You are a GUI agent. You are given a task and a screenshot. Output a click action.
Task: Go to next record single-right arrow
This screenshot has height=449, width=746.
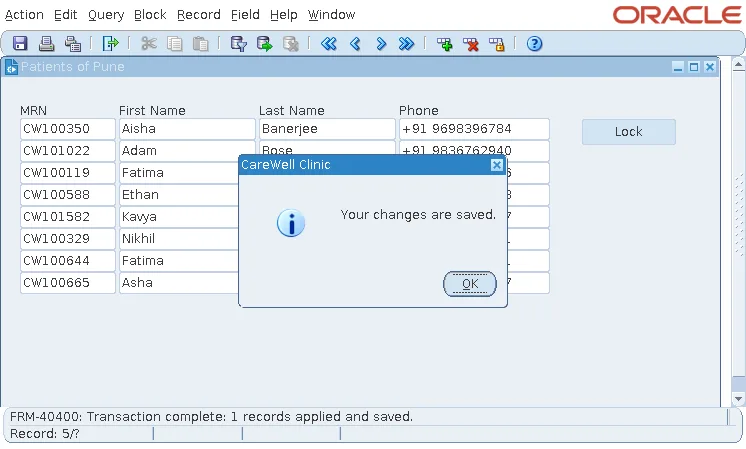(381, 44)
